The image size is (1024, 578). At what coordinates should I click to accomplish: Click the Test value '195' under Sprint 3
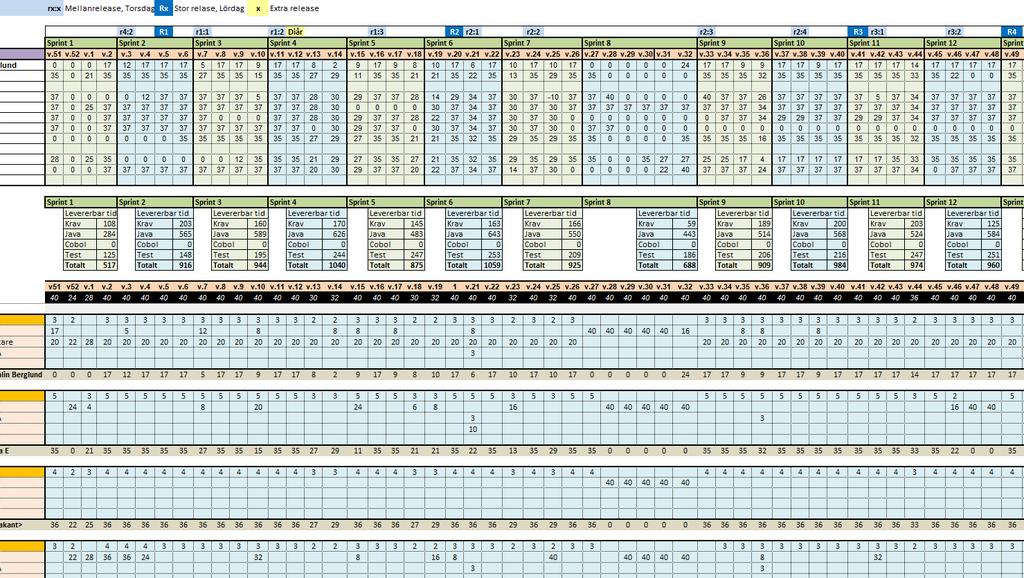coord(259,255)
